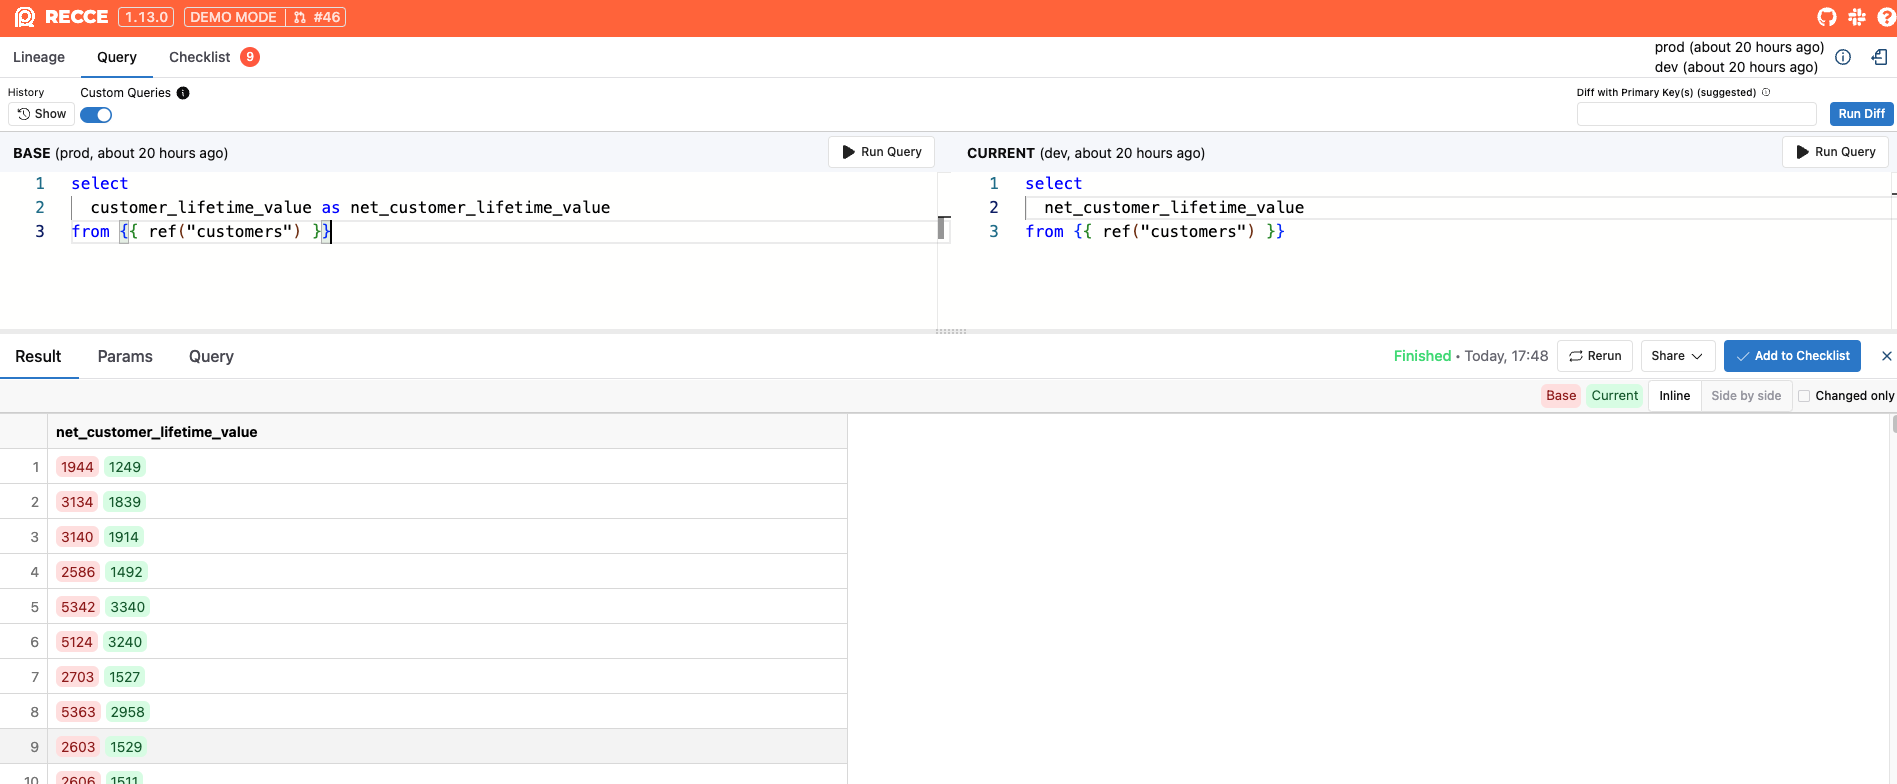Select the Params tab
The image size is (1897, 784).
pyautogui.click(x=125, y=357)
